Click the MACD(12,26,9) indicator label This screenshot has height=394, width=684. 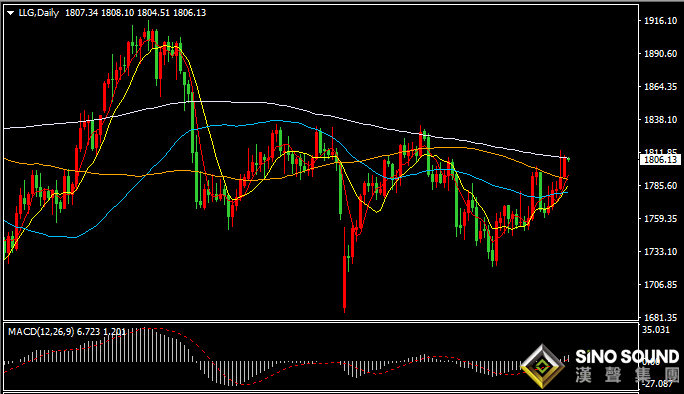[41, 332]
